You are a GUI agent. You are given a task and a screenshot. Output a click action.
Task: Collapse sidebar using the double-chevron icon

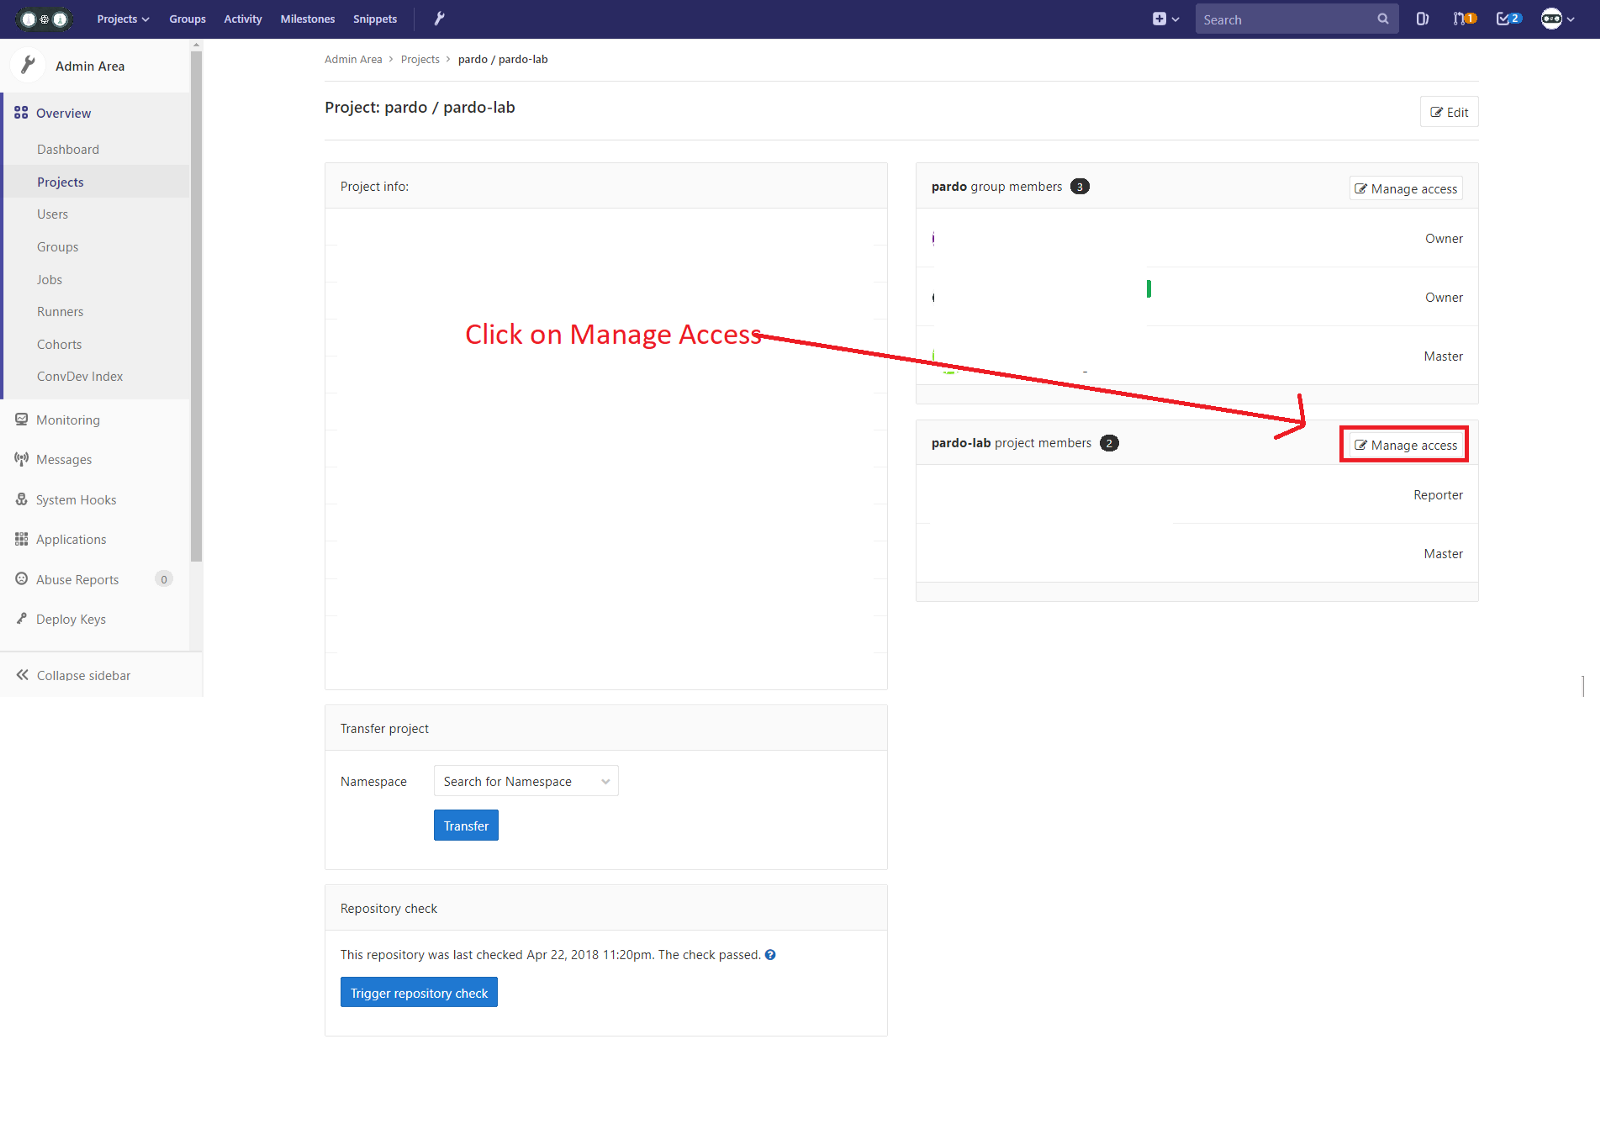(22, 675)
